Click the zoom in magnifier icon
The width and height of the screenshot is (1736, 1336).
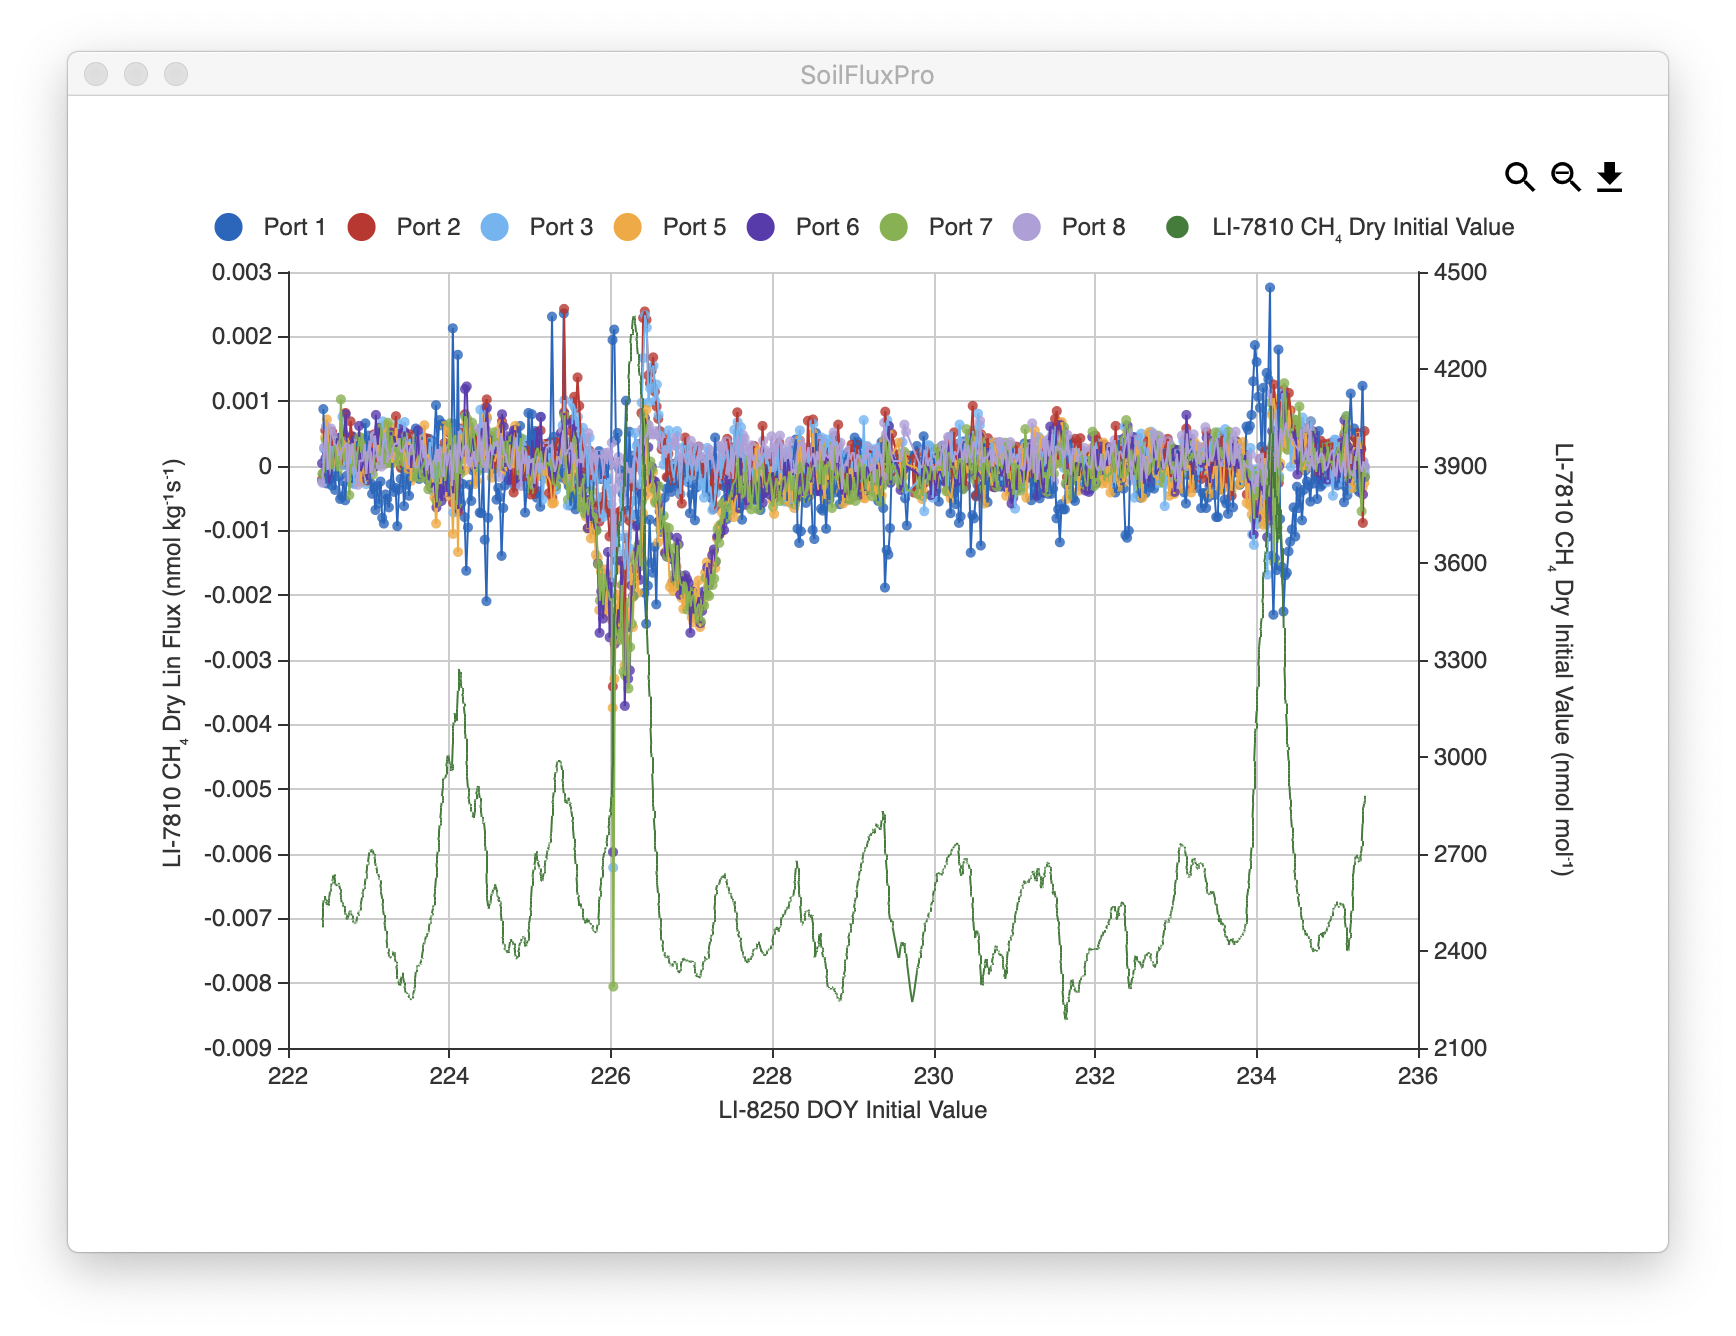[x=1519, y=177]
